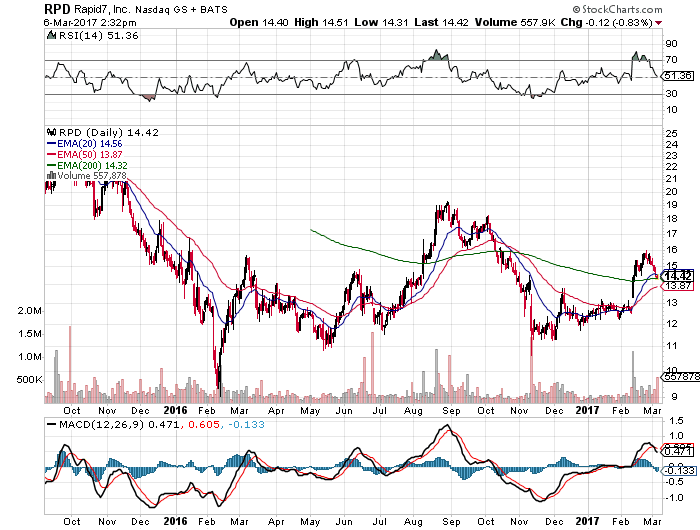Click Sep on the price panel date axis
The height and width of the screenshot is (530, 700).
tap(451, 411)
